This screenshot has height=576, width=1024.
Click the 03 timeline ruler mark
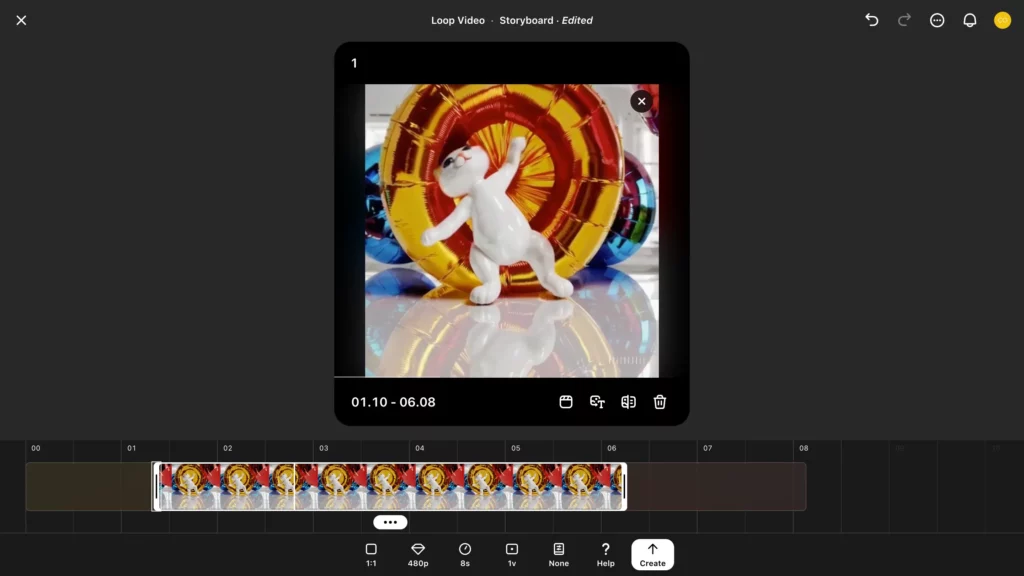point(324,448)
